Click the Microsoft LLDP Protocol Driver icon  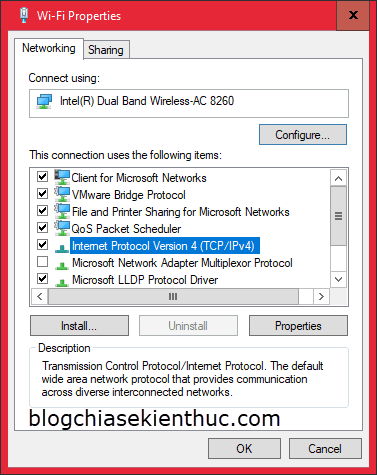pyautogui.click(x=62, y=282)
